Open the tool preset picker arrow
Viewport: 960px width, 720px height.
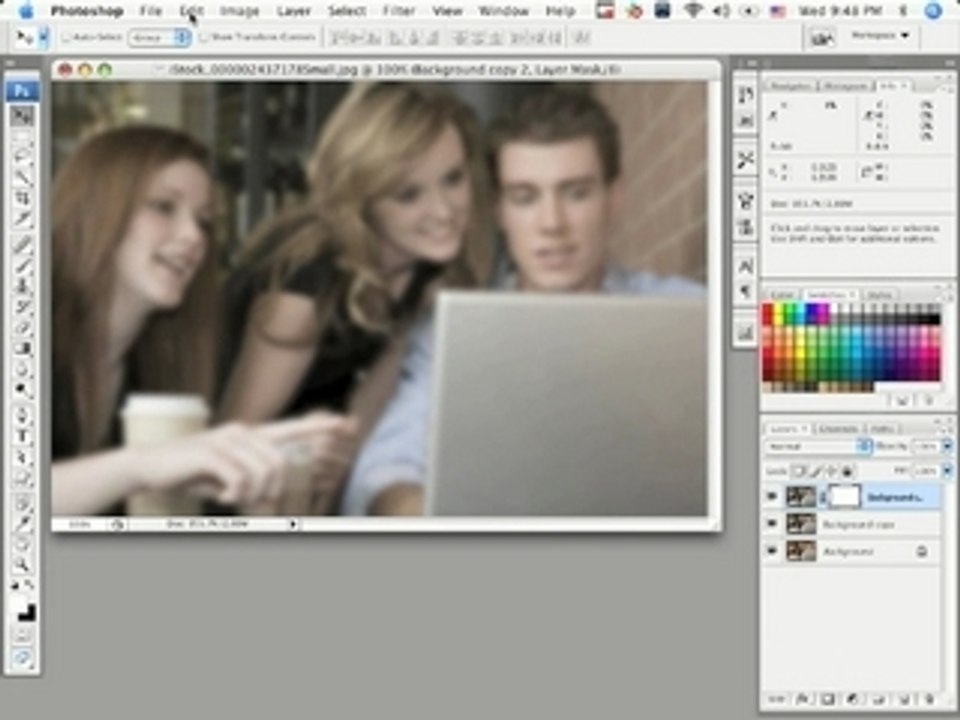click(x=43, y=37)
